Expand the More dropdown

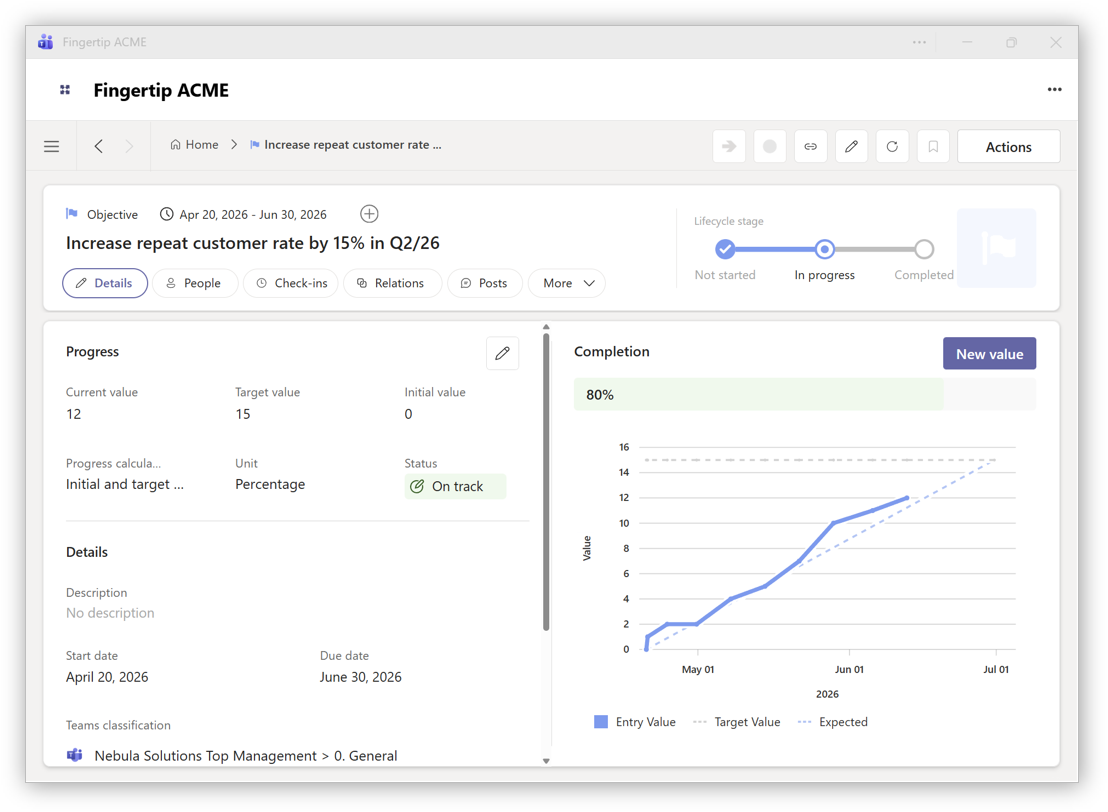[x=567, y=284]
